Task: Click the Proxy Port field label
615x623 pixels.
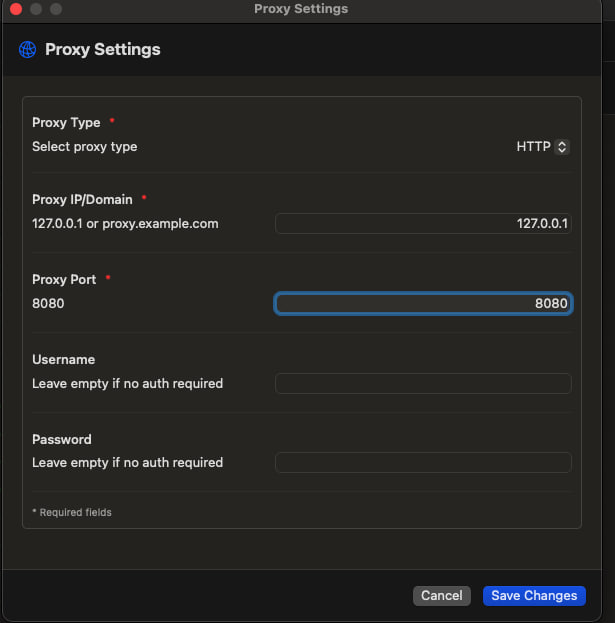Action: tap(64, 279)
